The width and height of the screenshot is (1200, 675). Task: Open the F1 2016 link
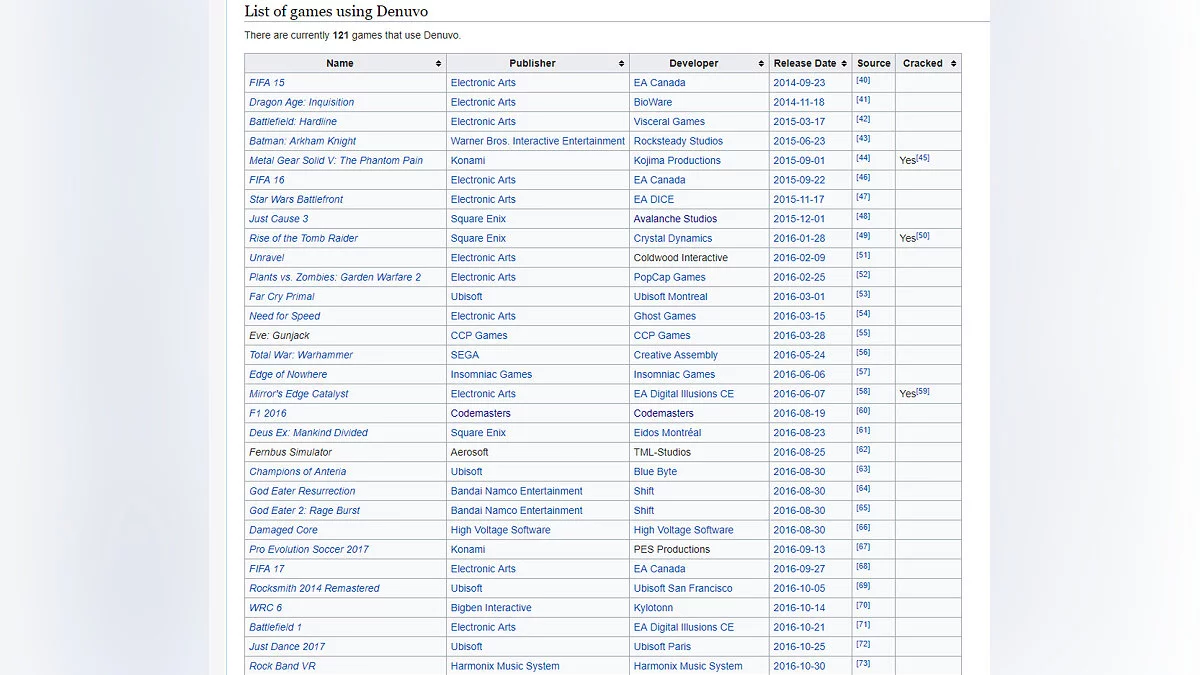268,414
